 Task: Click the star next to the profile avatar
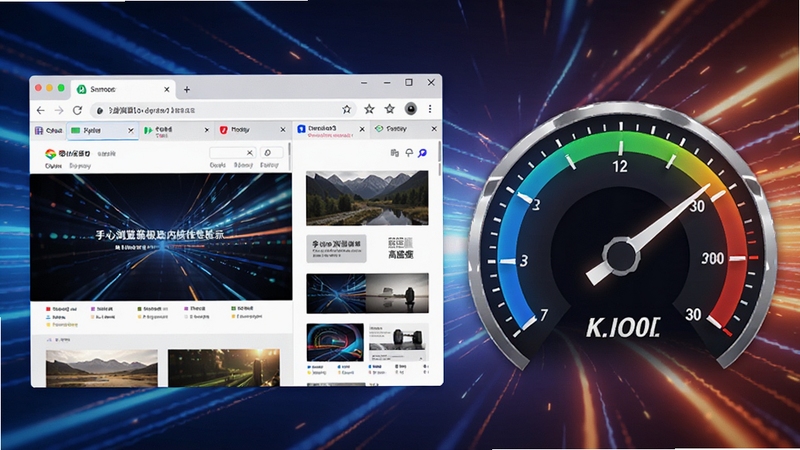pos(390,109)
